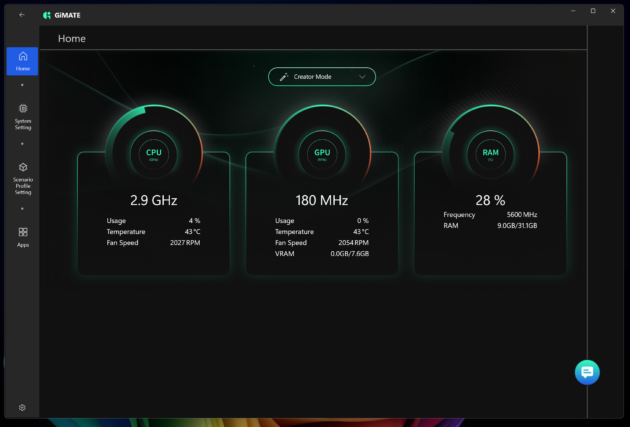Click the RAM gauge circle
This screenshot has height=427, width=630.
[490, 153]
